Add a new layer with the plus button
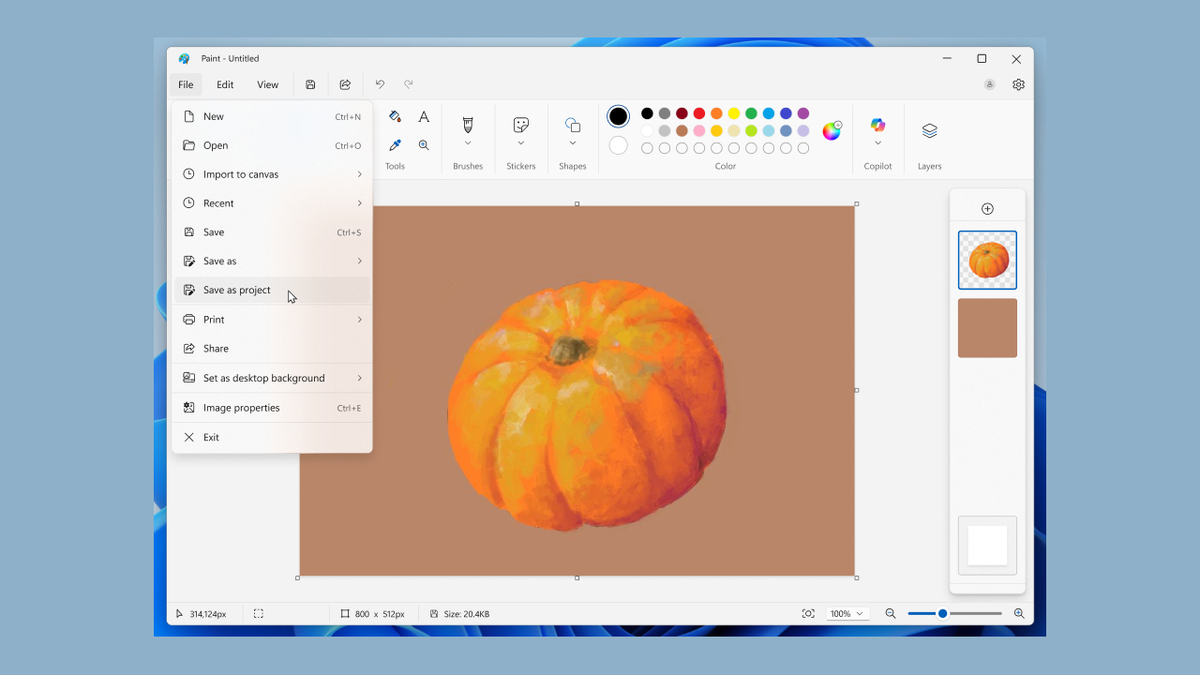 (x=987, y=208)
